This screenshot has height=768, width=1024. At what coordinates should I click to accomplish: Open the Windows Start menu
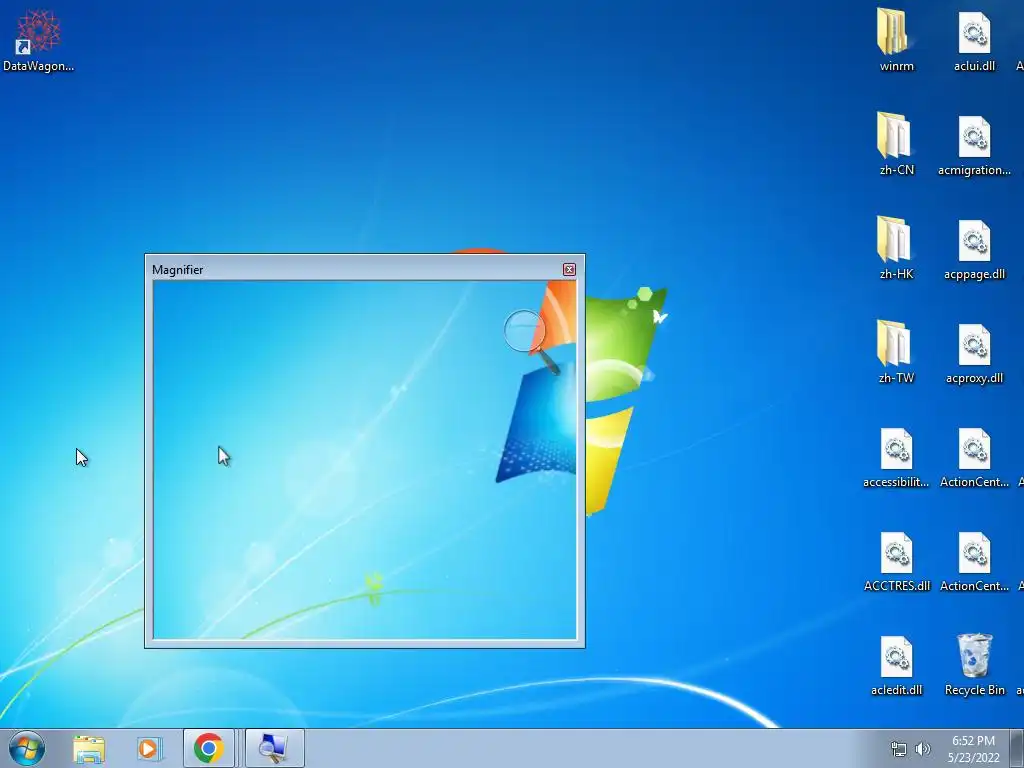pos(26,748)
